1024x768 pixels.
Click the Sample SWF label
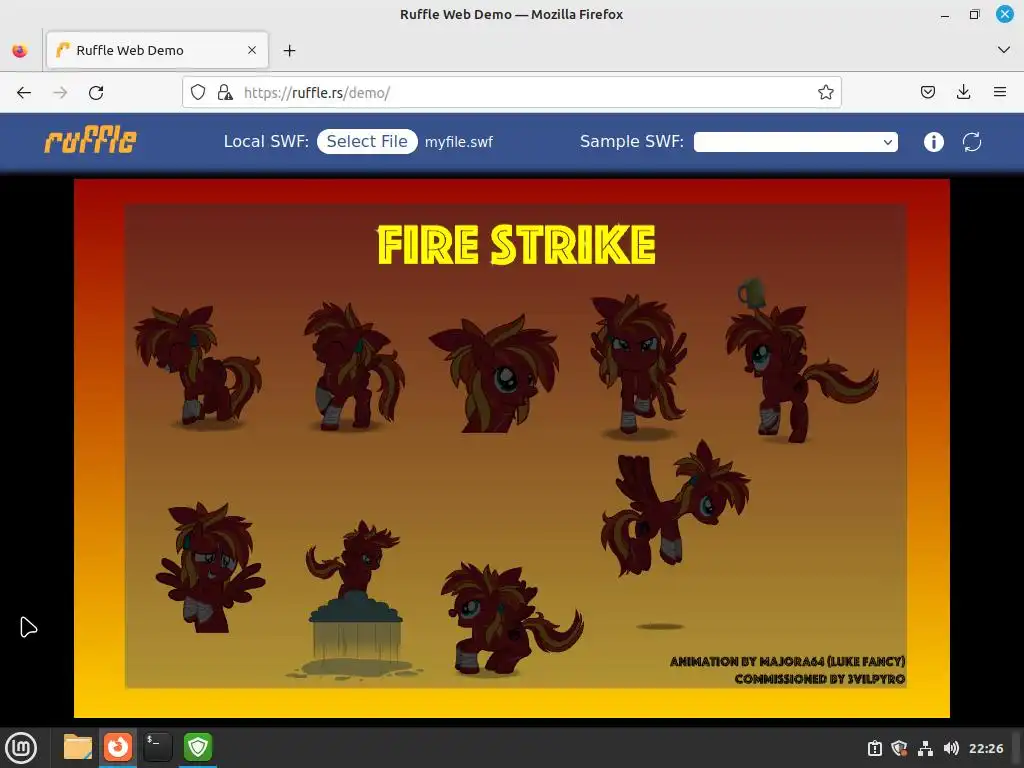tap(632, 142)
